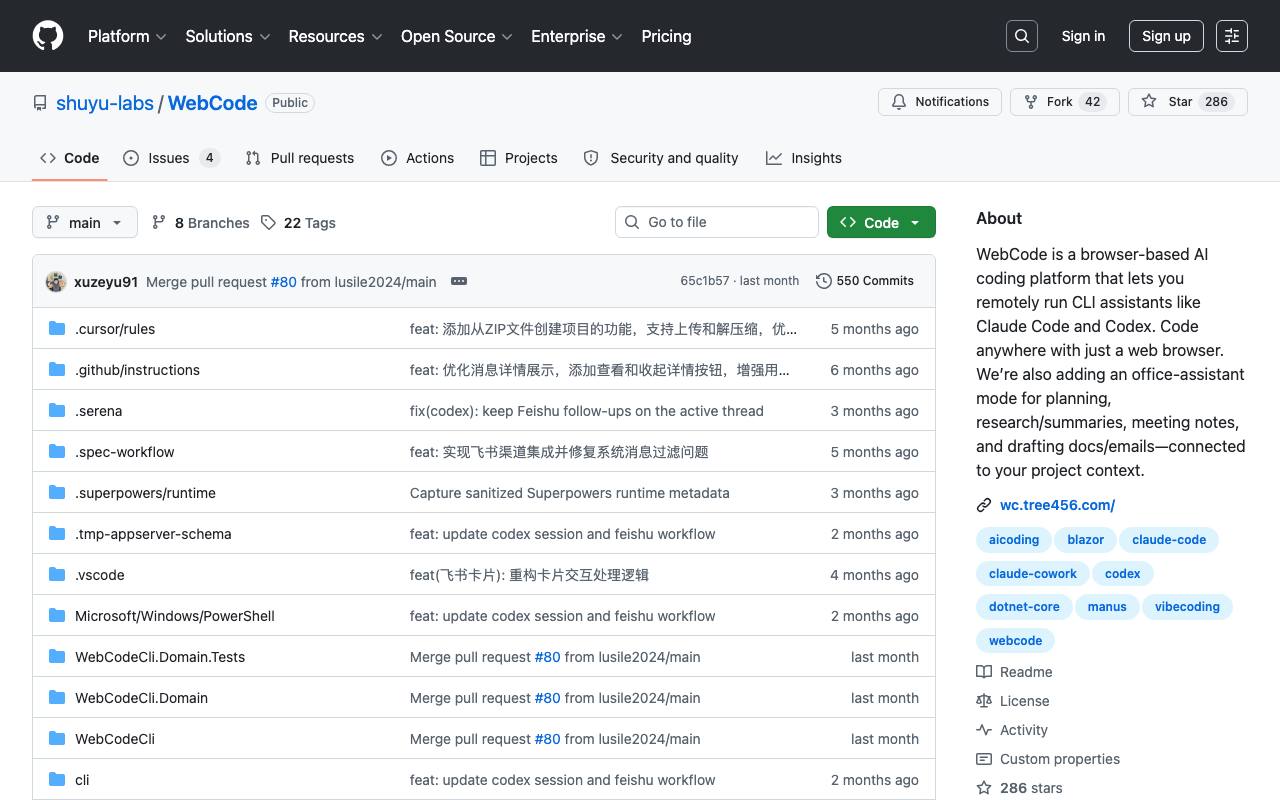Click the Readme book icon
1280x800 pixels.
click(984, 672)
